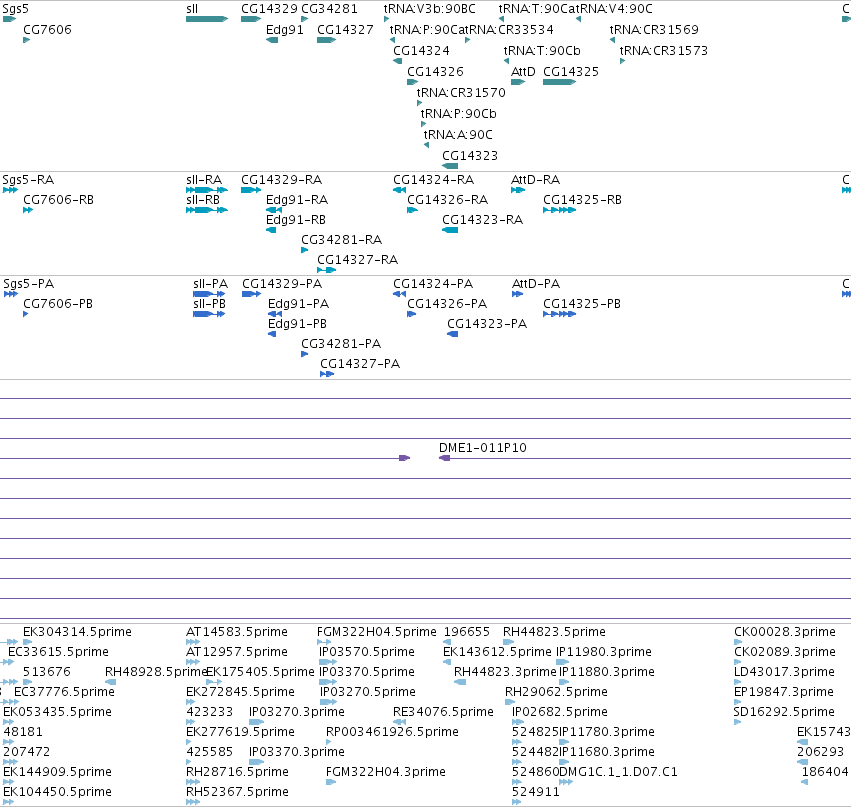Select the CG34281-RA transcript label
Viewport: 851px width, 807px height.
342,240
